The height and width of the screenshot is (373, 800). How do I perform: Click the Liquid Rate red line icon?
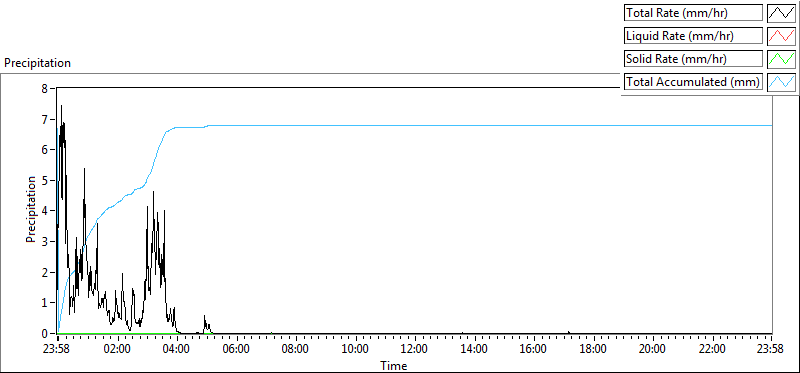pyautogui.click(x=782, y=36)
